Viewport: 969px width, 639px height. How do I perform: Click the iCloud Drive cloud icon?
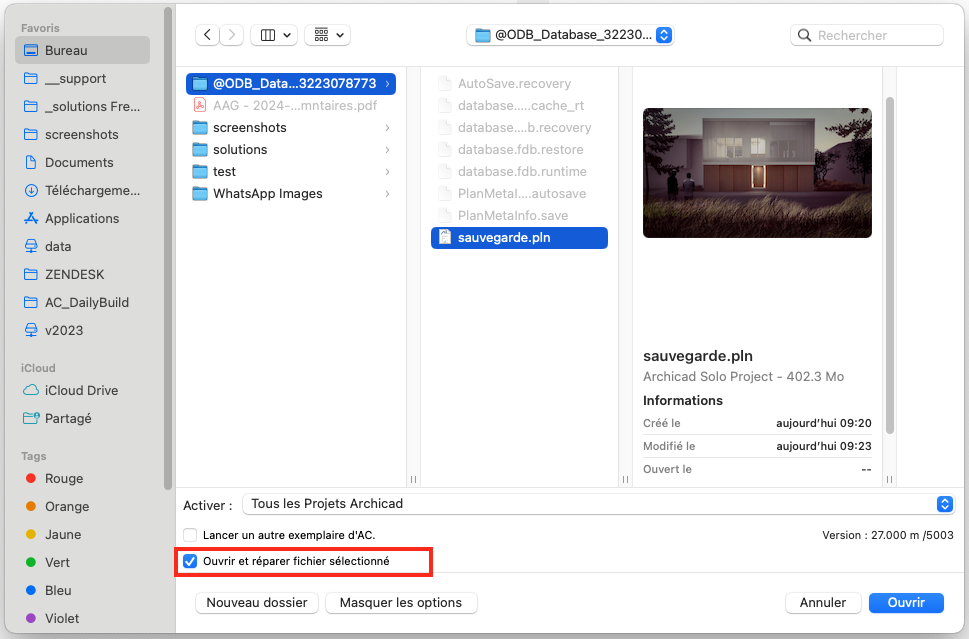pos(30,390)
